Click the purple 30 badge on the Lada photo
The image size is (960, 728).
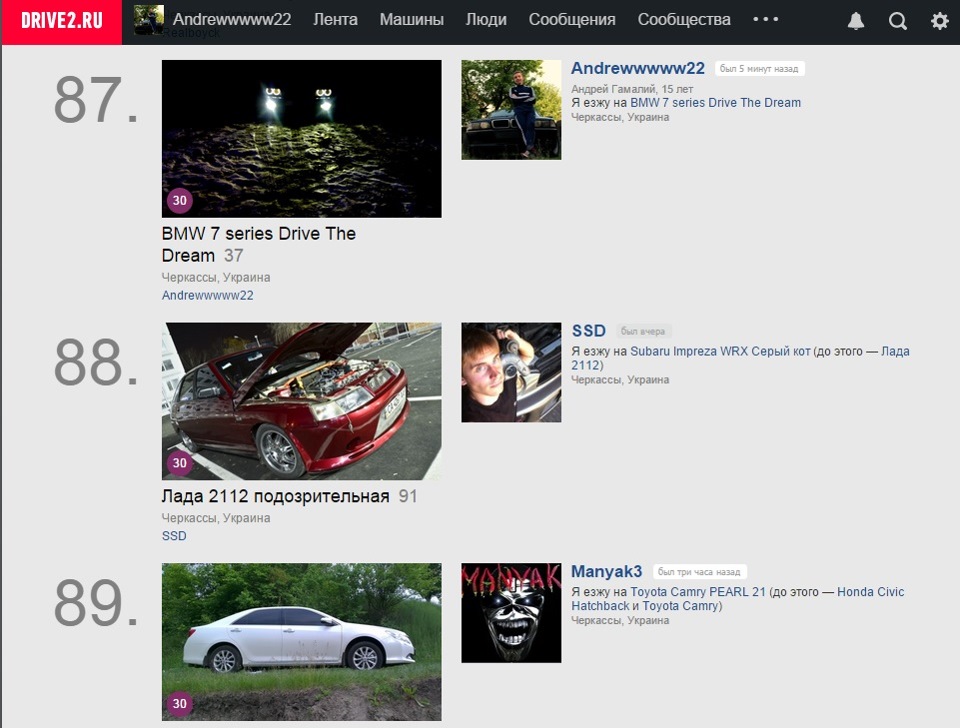[179, 463]
